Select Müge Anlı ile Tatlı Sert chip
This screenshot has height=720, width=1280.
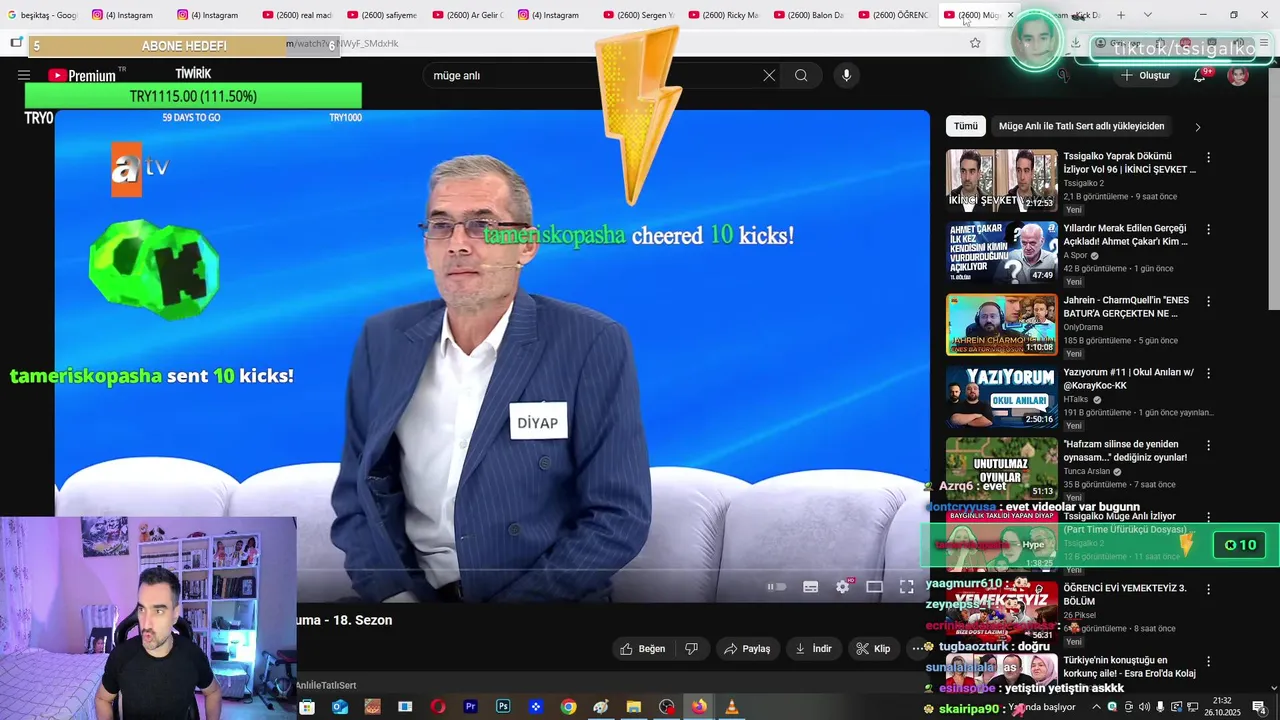coord(1081,126)
